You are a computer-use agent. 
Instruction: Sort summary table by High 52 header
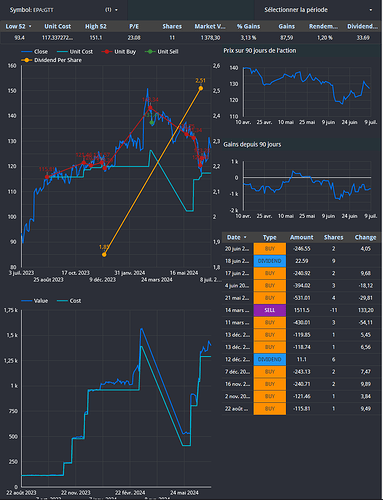pyautogui.click(x=96, y=26)
